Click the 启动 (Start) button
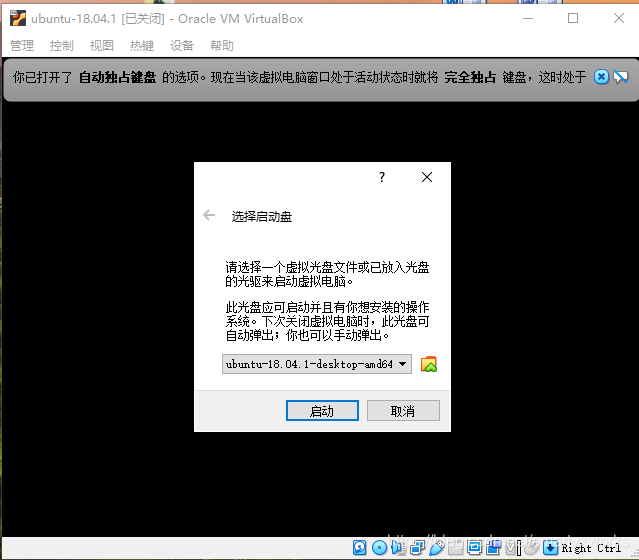 (x=322, y=410)
